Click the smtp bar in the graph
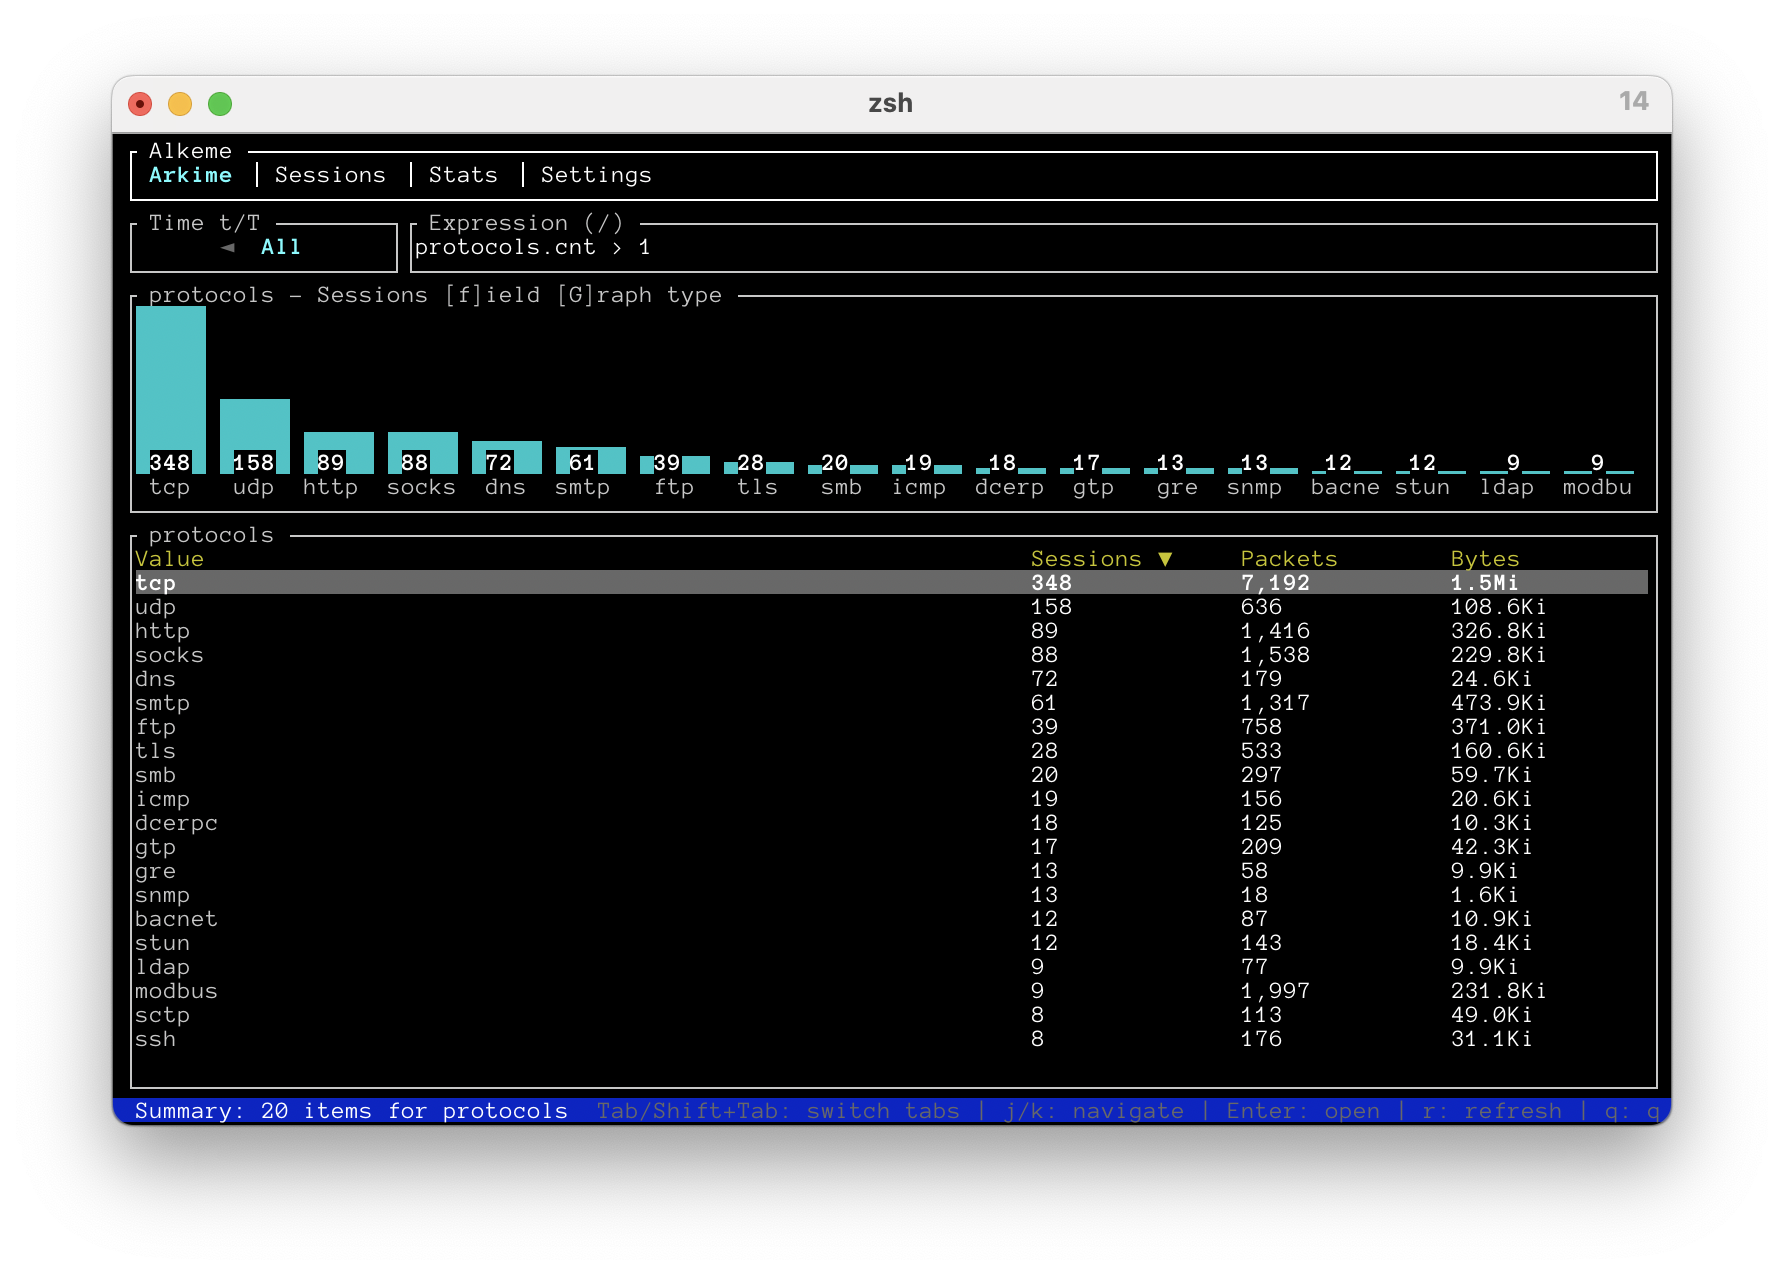Screen dimensions: 1784x1274 click(x=591, y=460)
